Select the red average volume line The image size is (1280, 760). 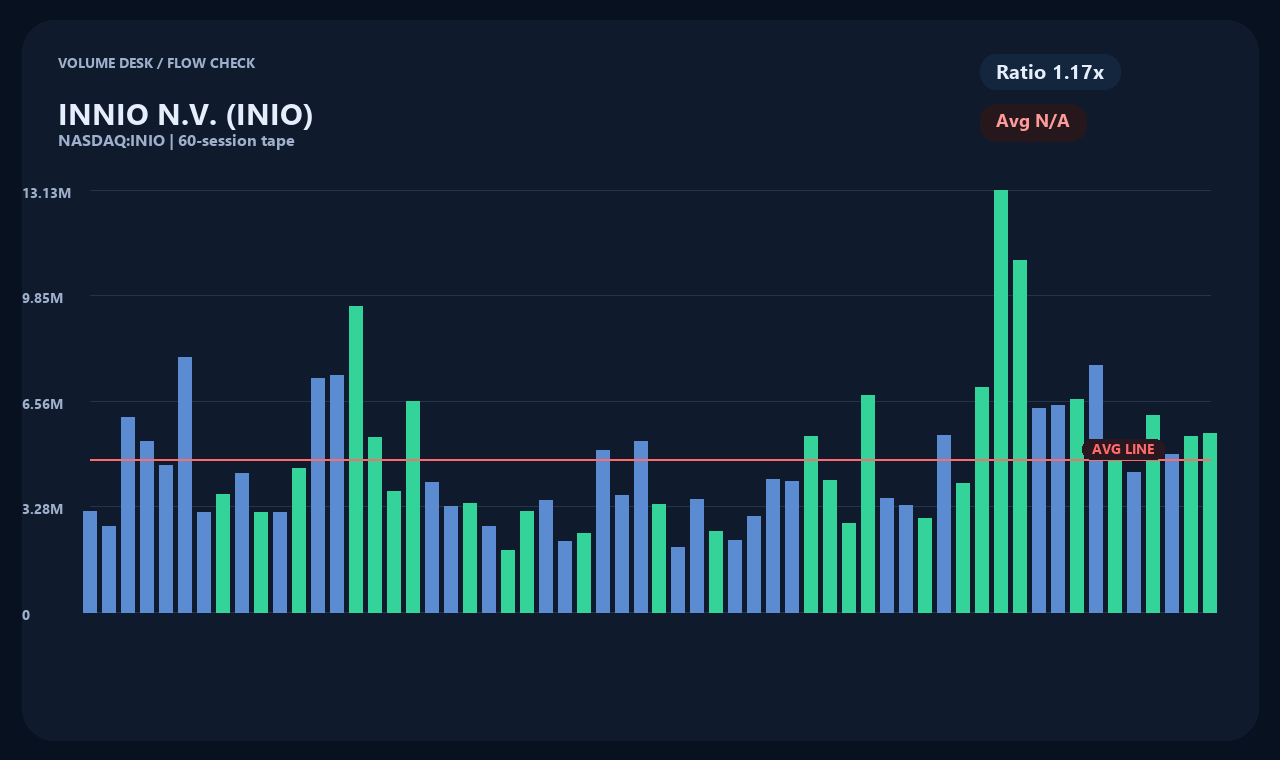point(650,460)
